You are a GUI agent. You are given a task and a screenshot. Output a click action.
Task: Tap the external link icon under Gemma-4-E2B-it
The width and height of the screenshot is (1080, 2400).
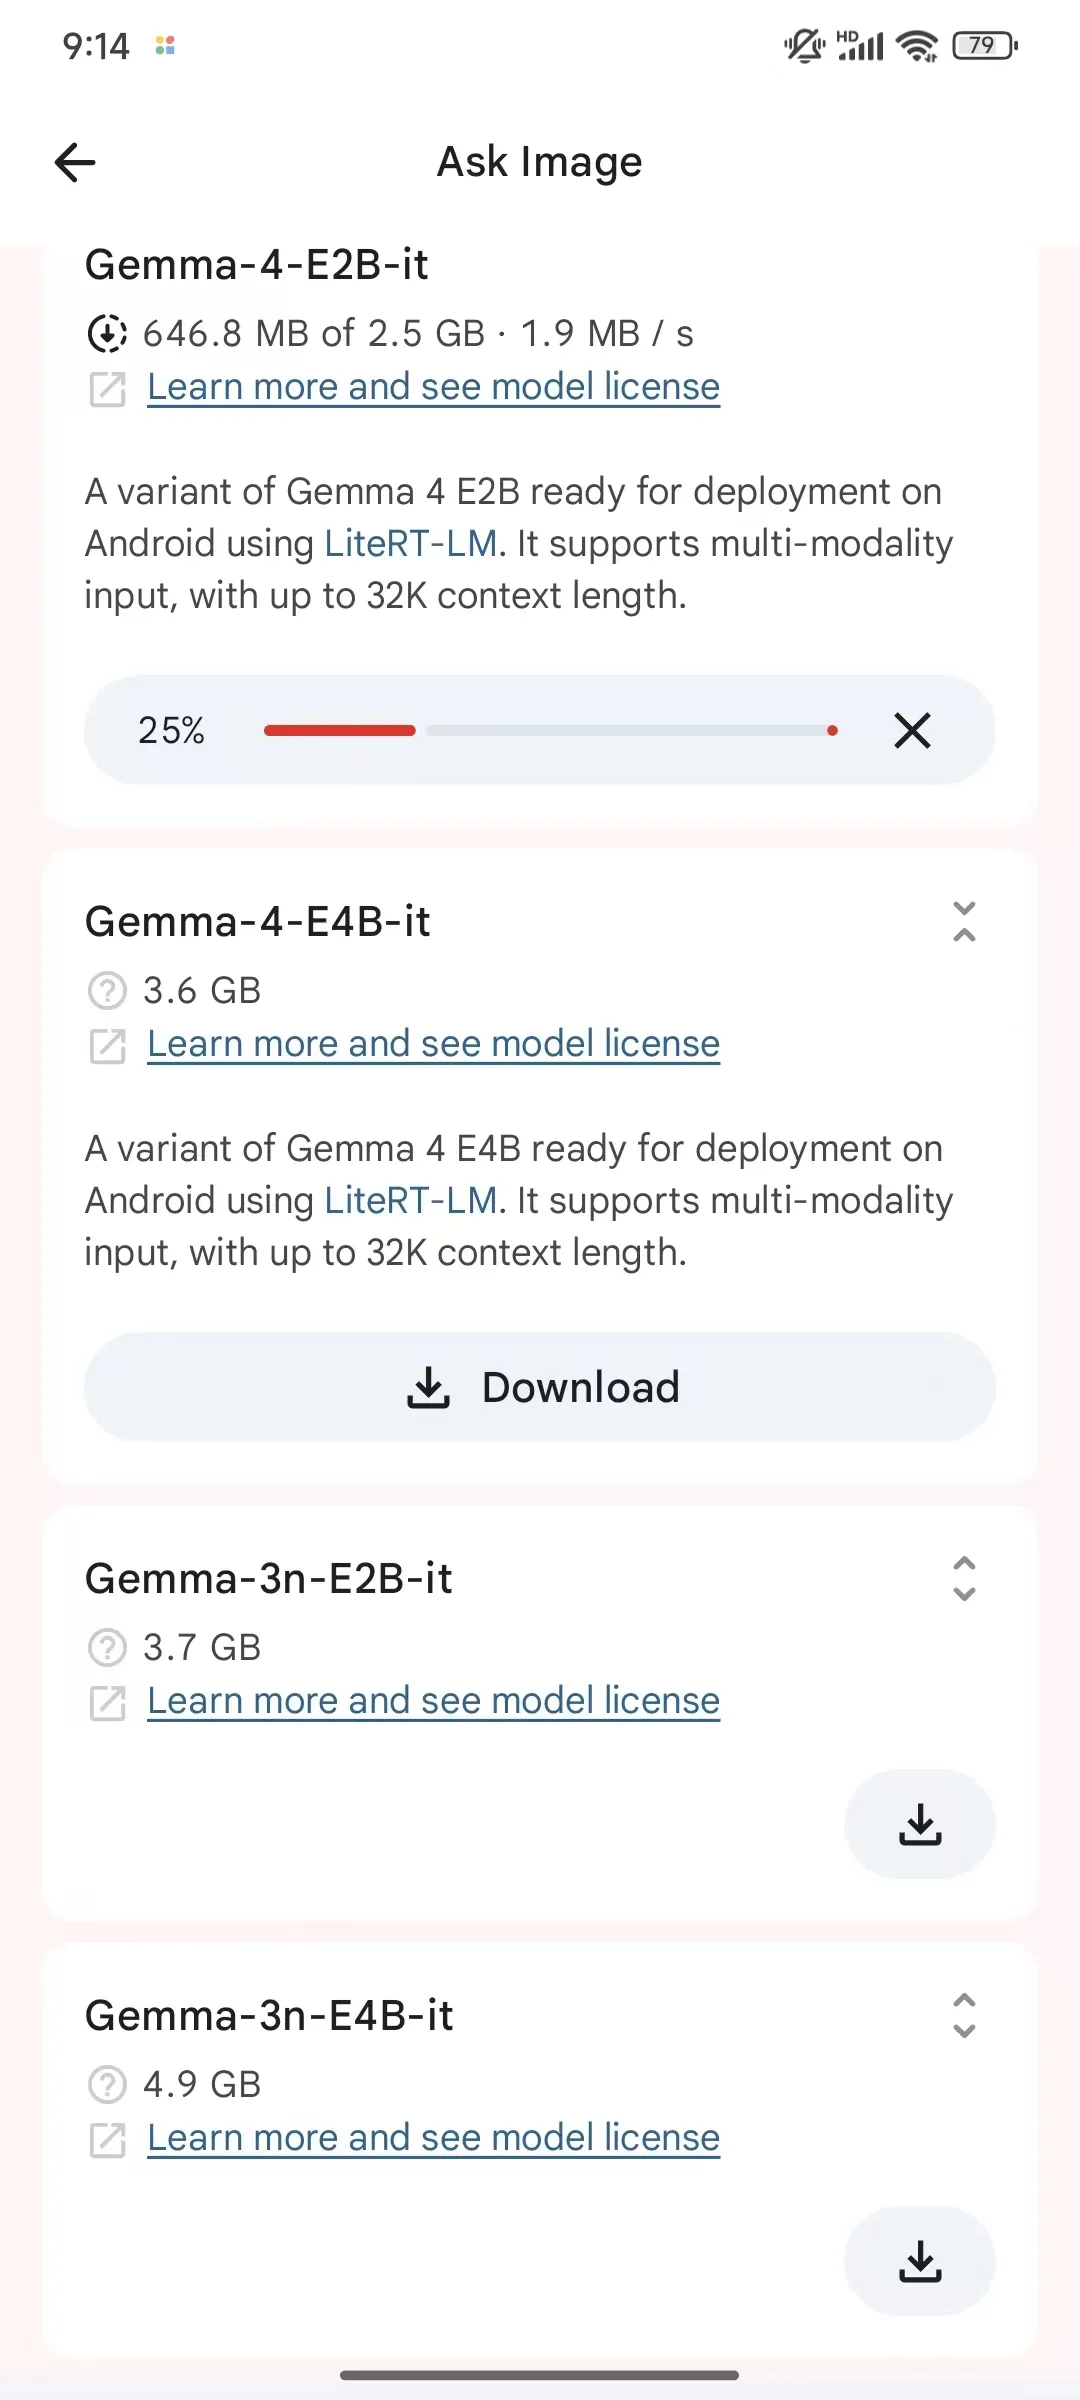[107, 389]
